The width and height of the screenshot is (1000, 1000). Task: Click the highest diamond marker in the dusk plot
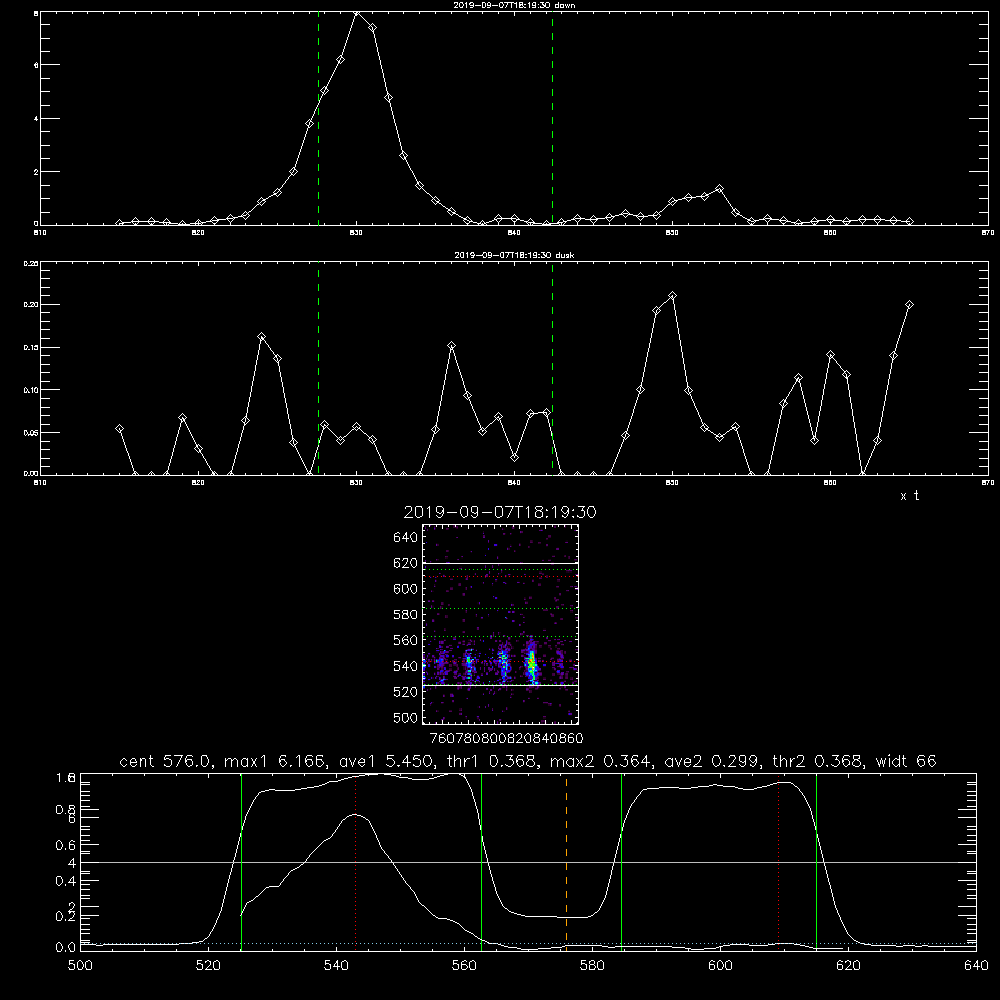672,296
